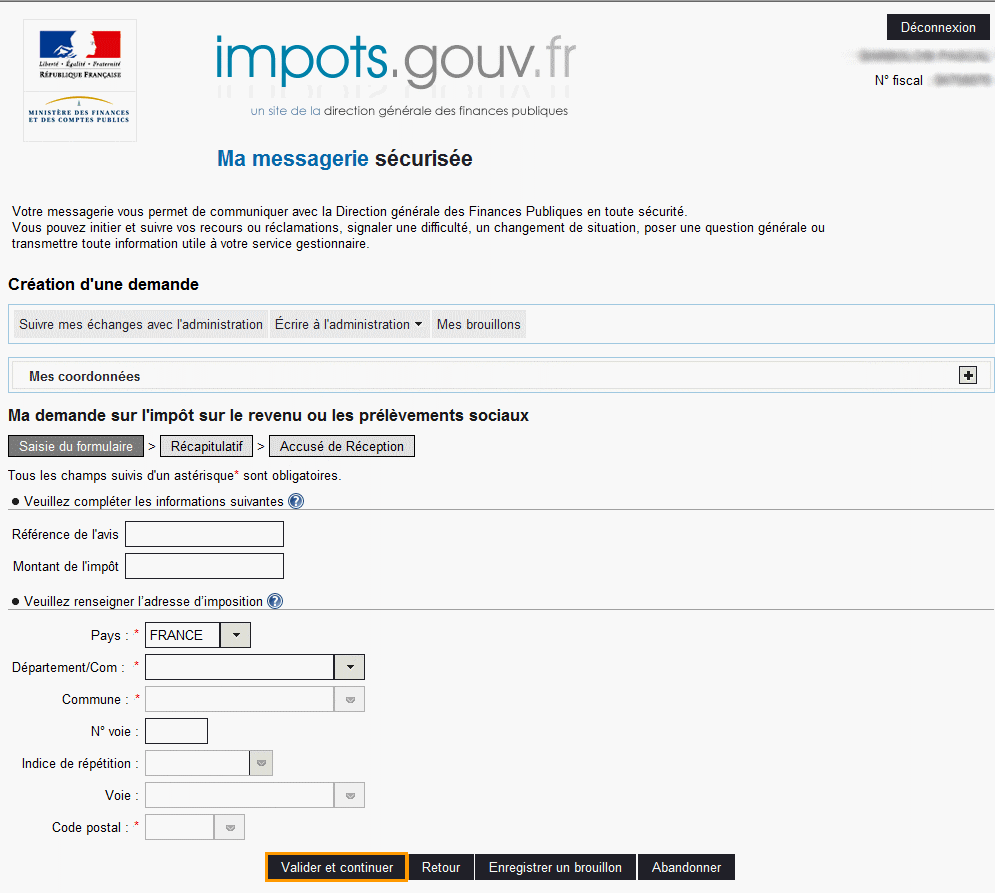Click Valider et continuer
Screen dimensions: 995x893
coord(337,868)
